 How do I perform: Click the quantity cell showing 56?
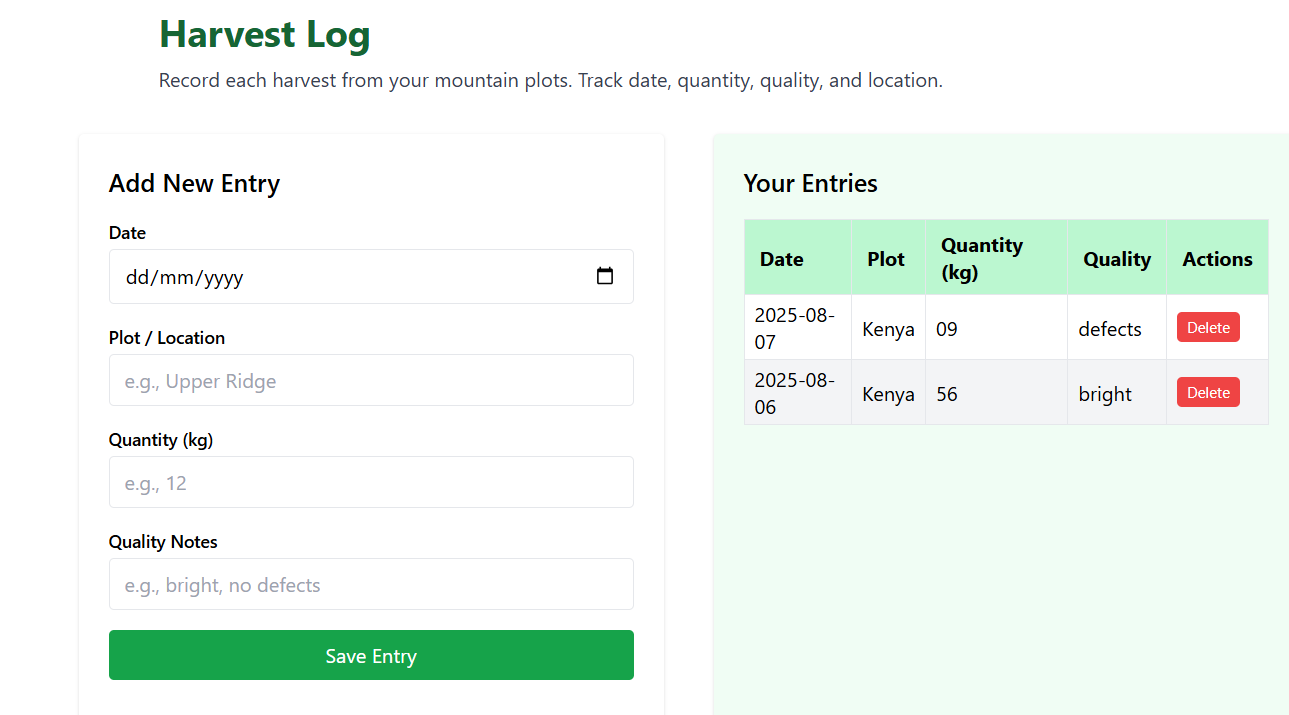point(996,392)
